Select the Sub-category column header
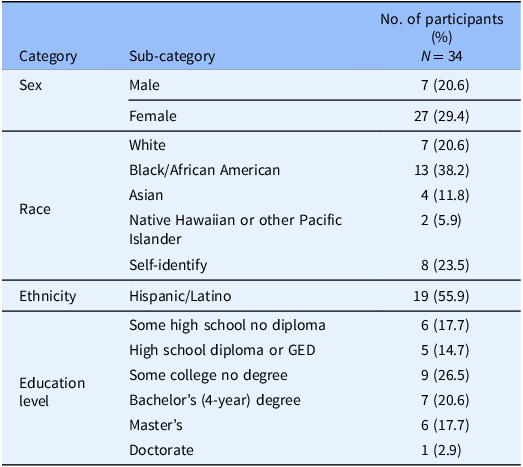This screenshot has height=467, width=523. (172, 56)
